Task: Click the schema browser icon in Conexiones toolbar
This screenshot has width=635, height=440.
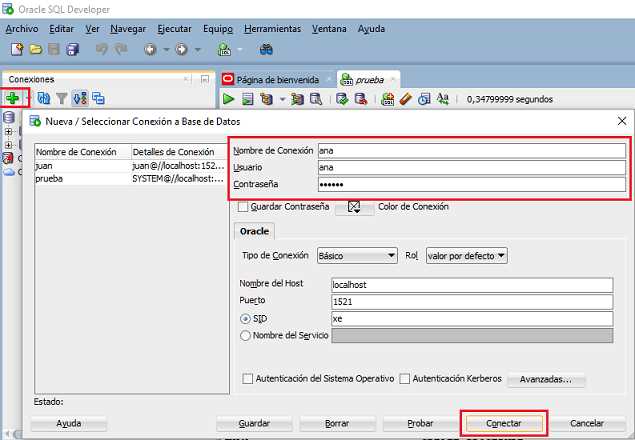Action: pos(80,98)
